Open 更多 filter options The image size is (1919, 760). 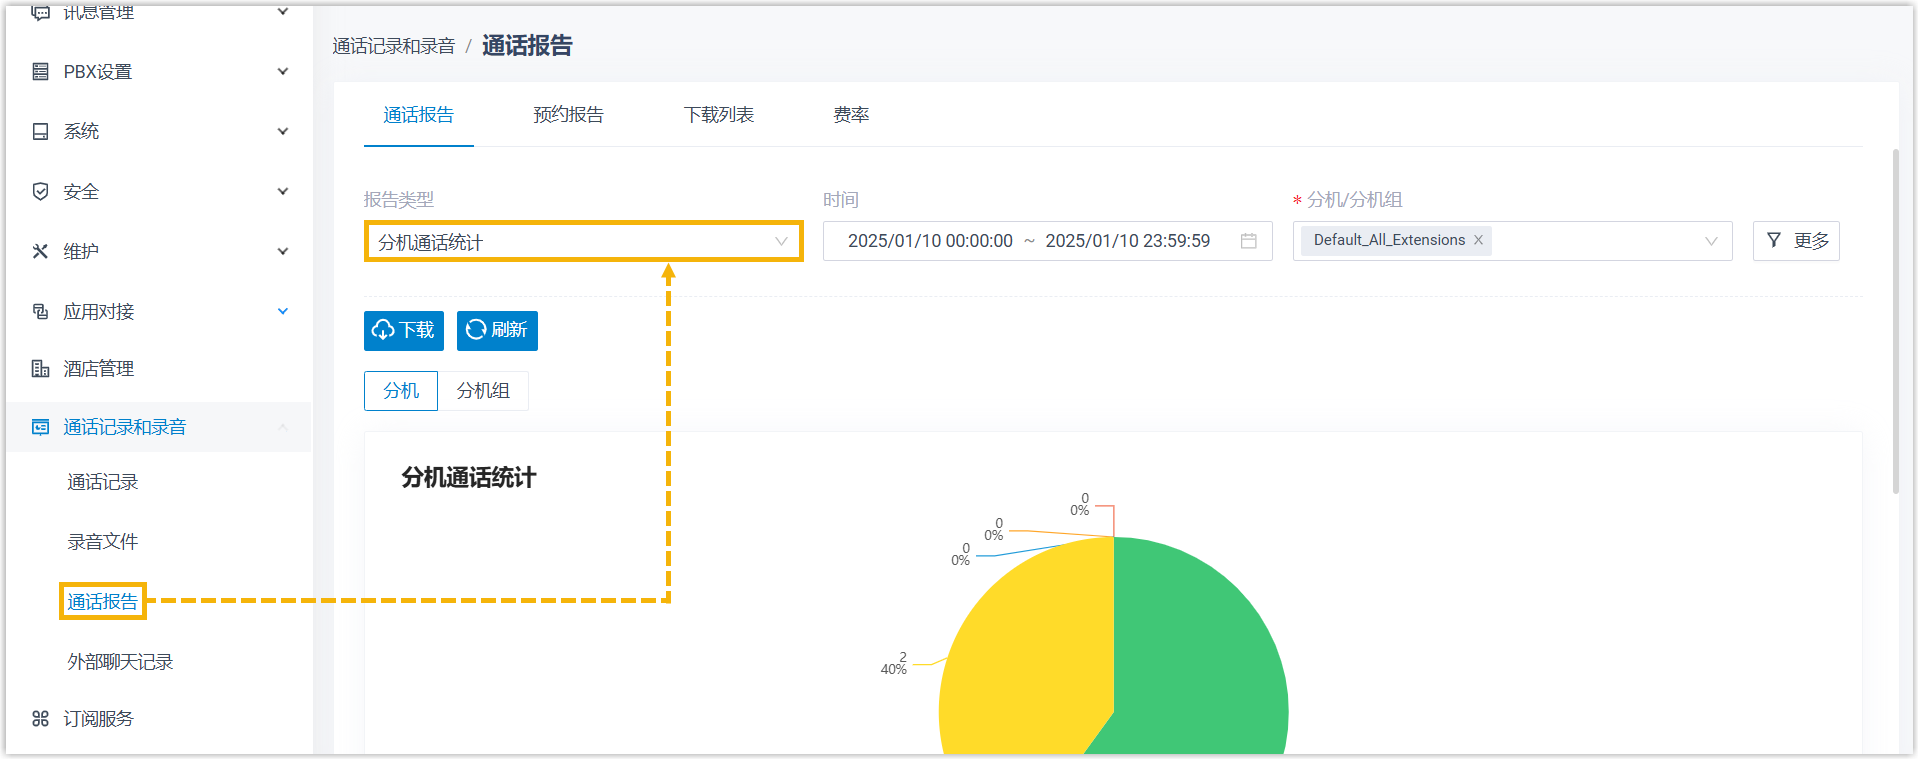tap(1796, 241)
